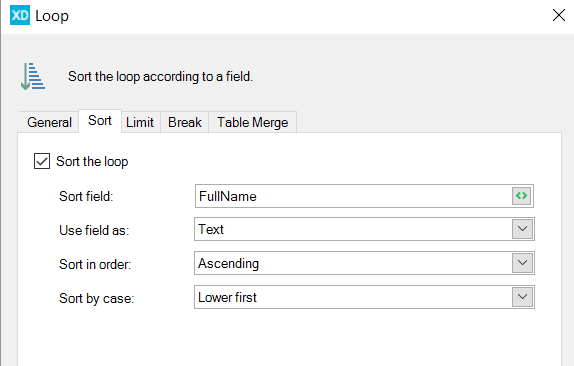Click the Use field as: label
Image resolution: width=574 pixels, height=366 pixels.
(94, 231)
